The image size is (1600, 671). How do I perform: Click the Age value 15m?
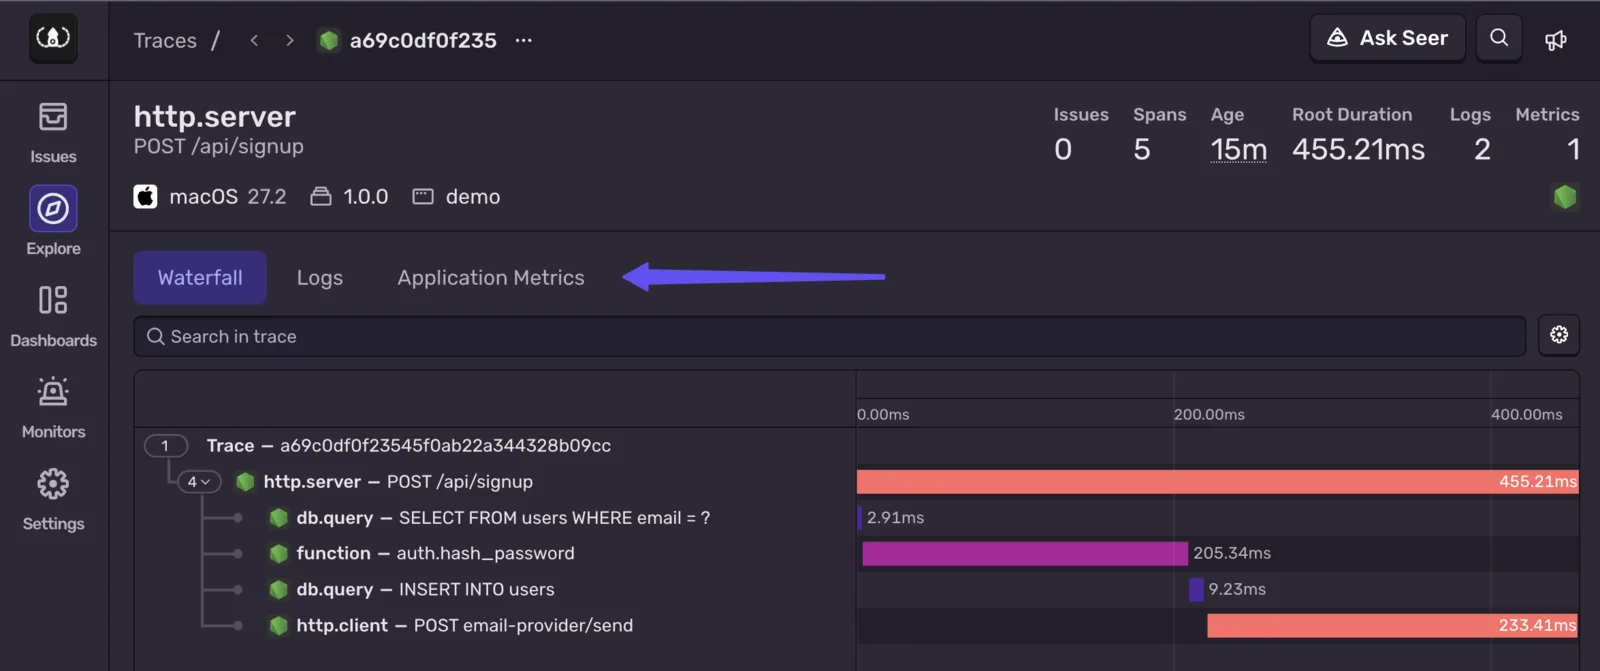(1238, 149)
